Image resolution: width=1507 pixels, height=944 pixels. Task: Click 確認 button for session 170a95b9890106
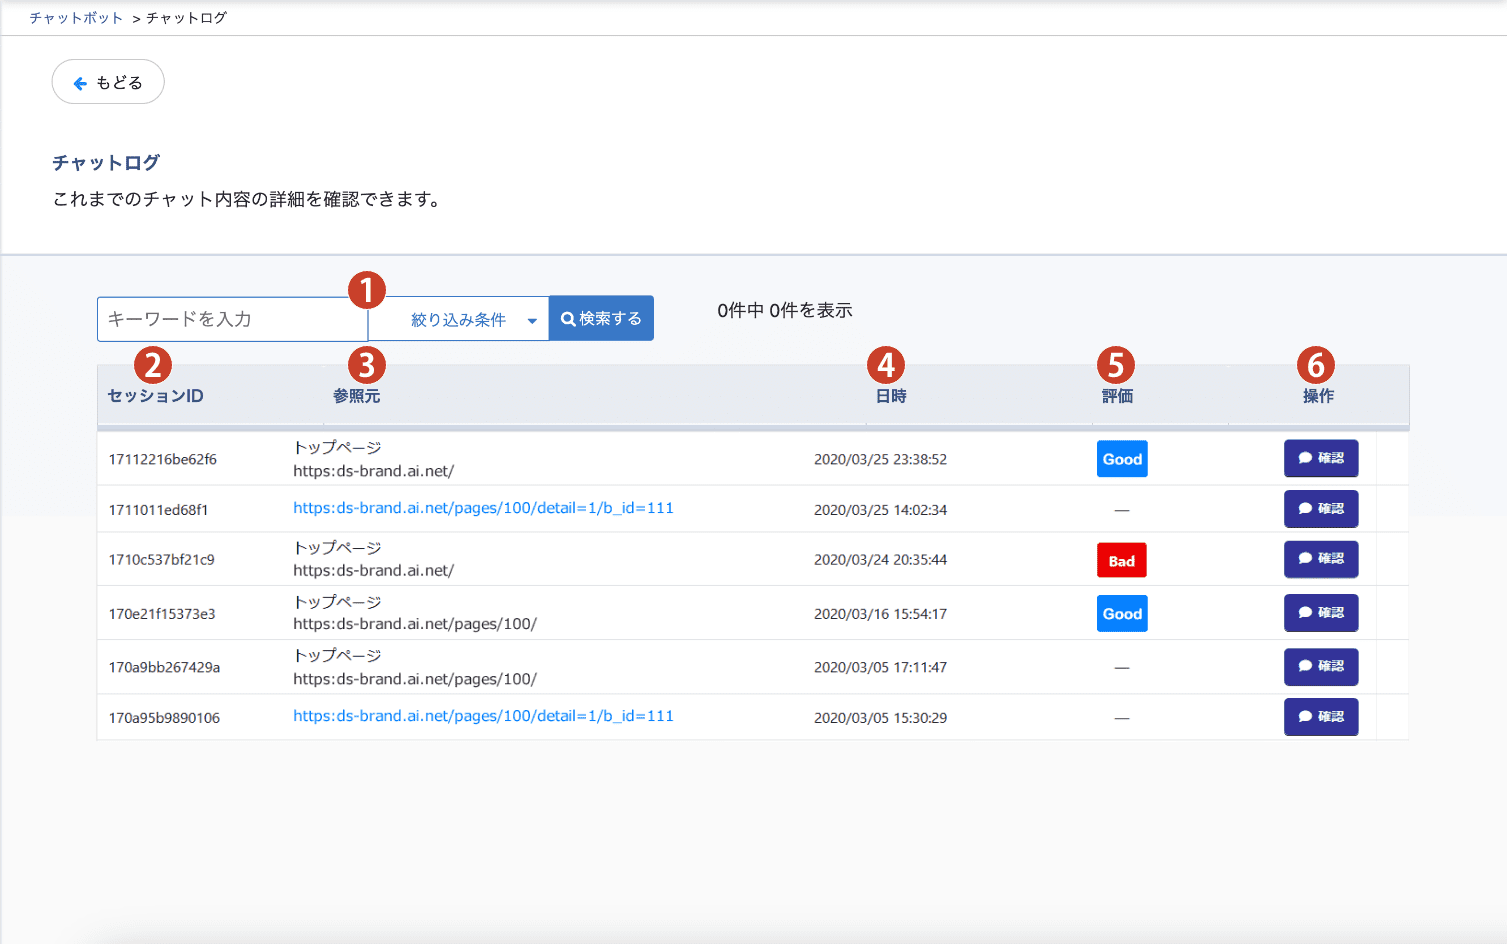tap(1320, 717)
